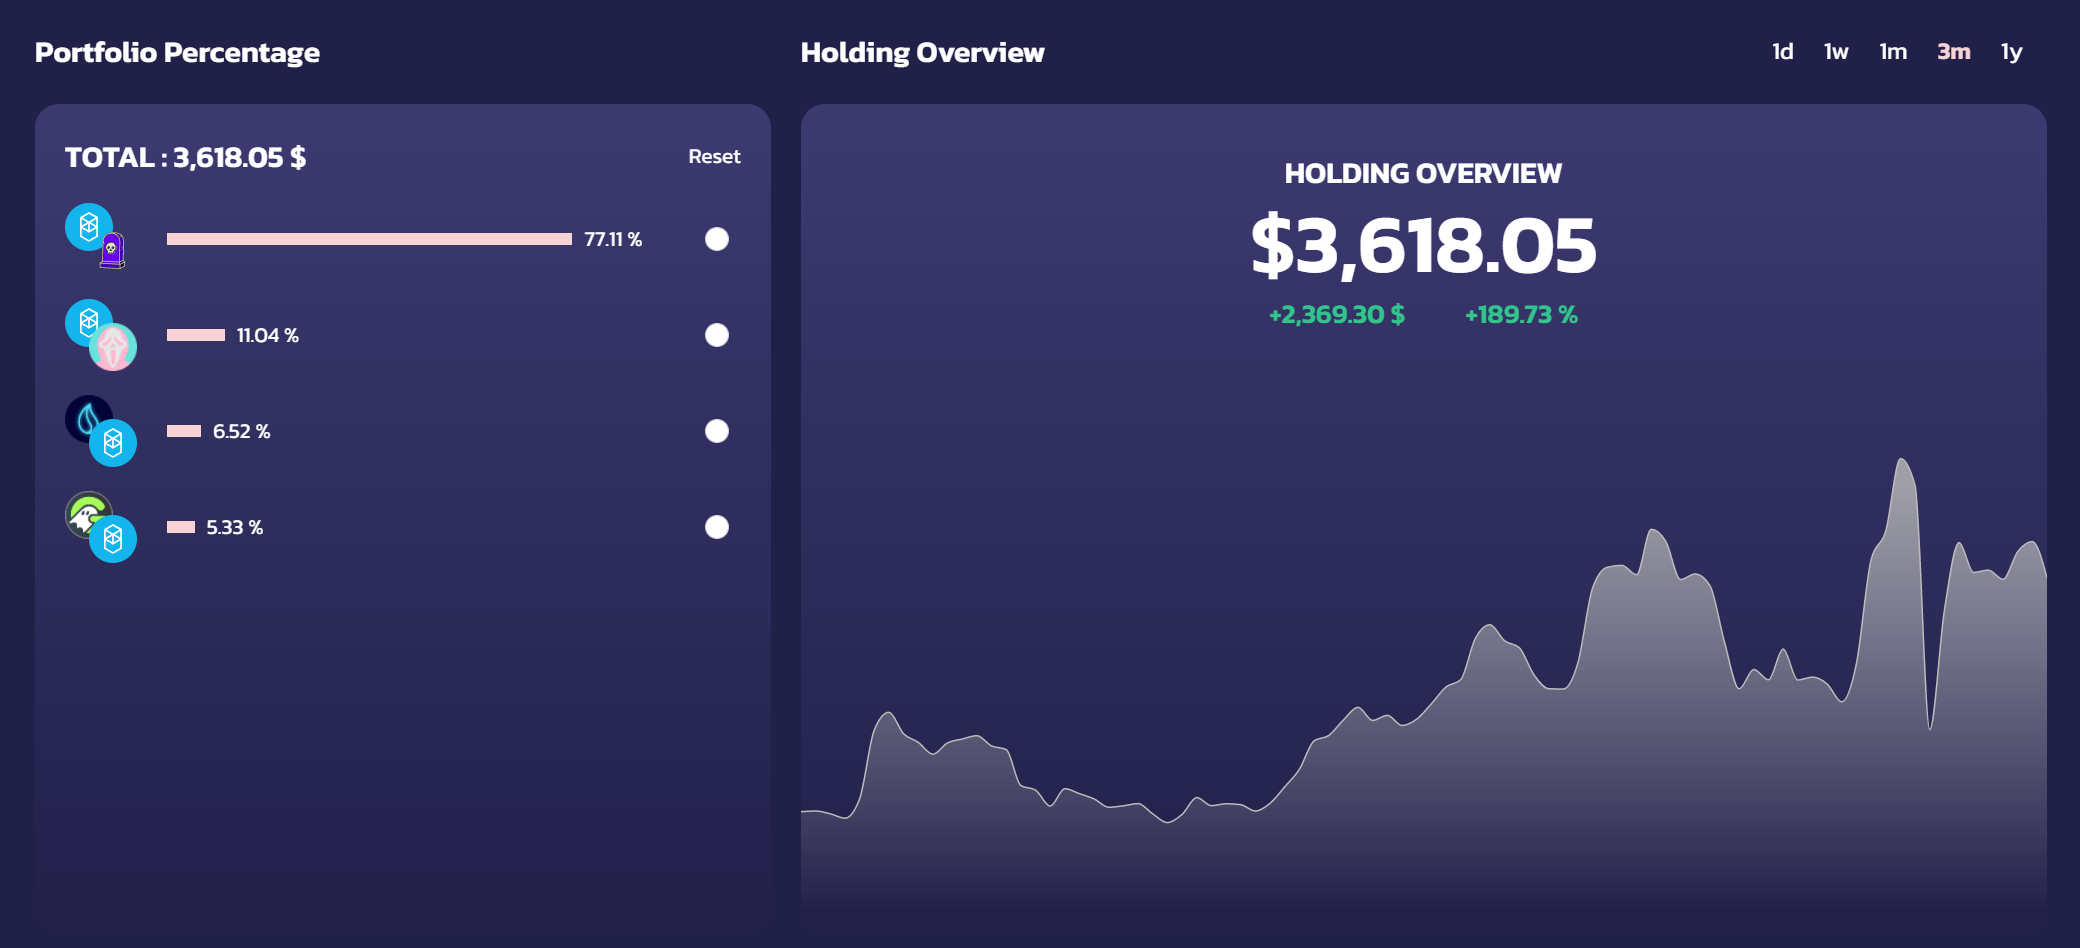
Task: Click the 6.52 % label
Action: pyautogui.click(x=241, y=431)
